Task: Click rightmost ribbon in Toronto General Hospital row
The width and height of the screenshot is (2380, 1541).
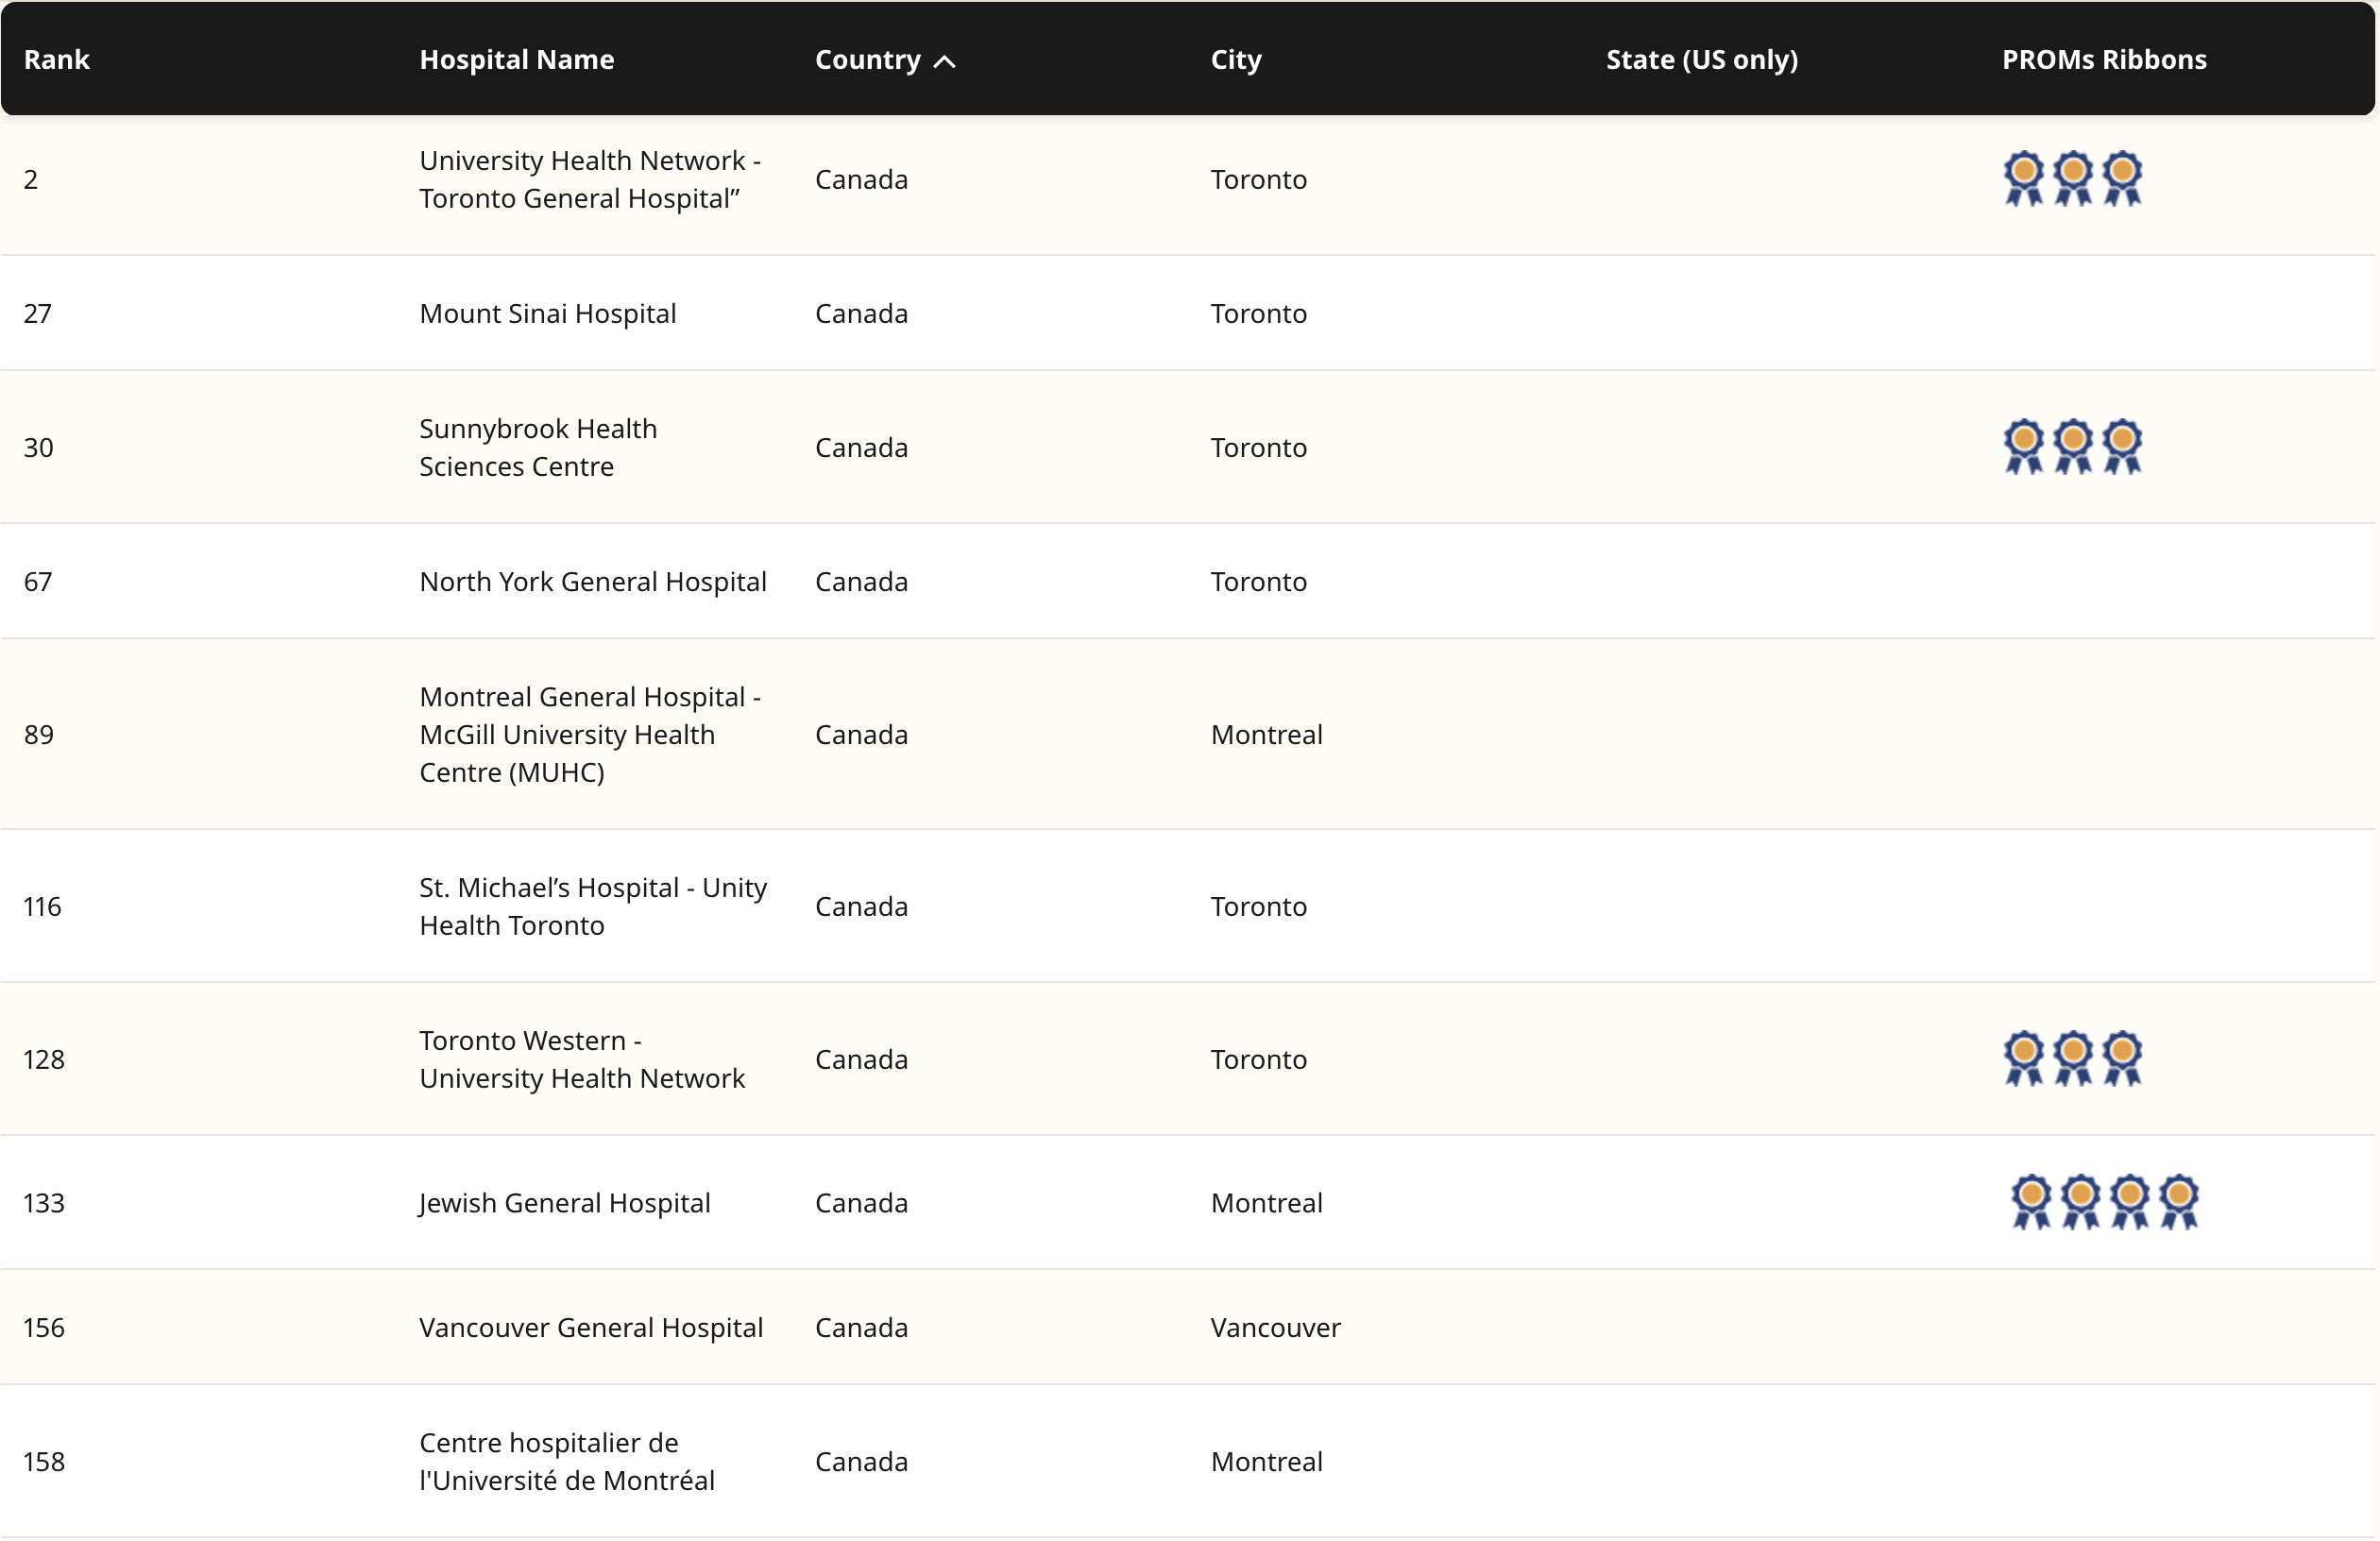Action: click(2122, 179)
